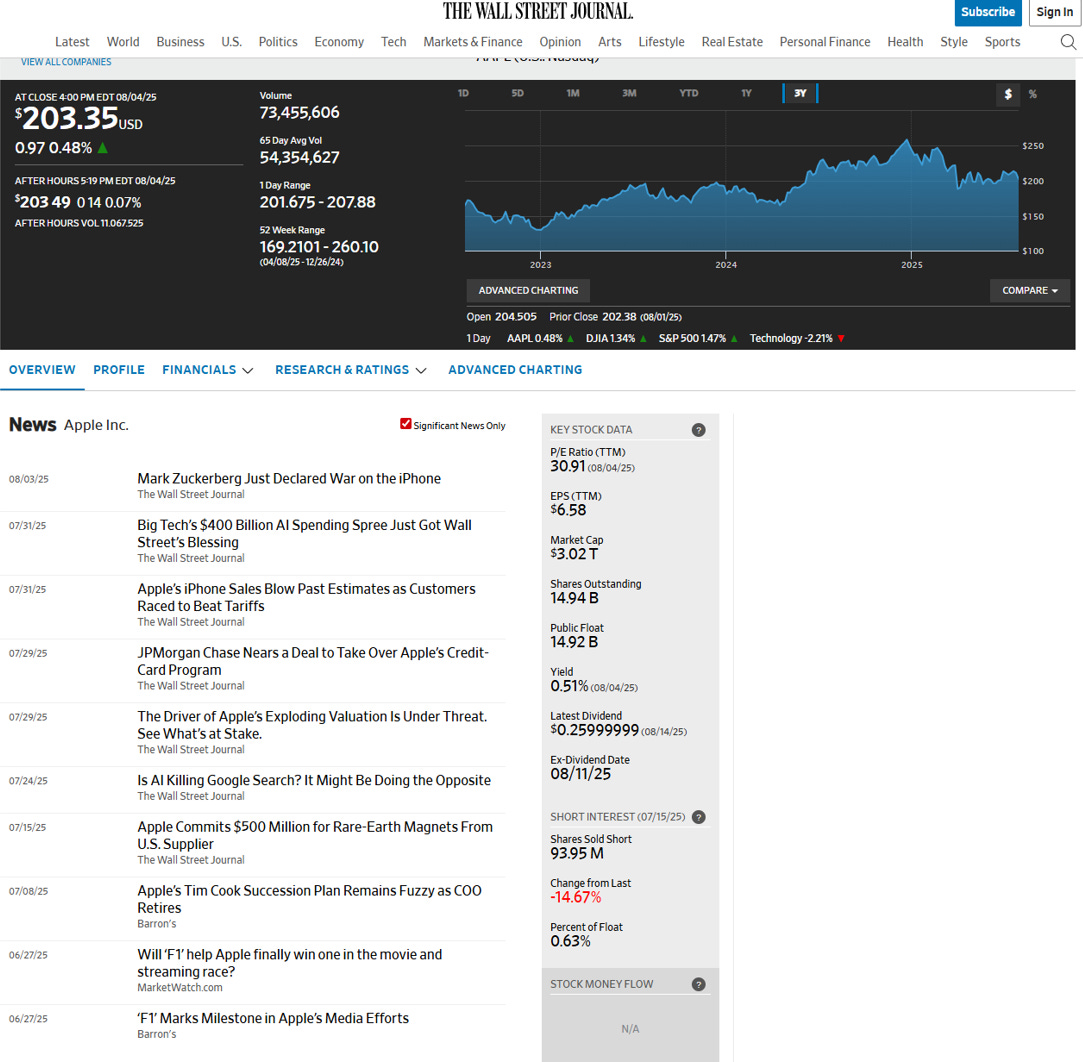Open the Compare dropdown
This screenshot has width=1083, height=1062.
(1030, 291)
